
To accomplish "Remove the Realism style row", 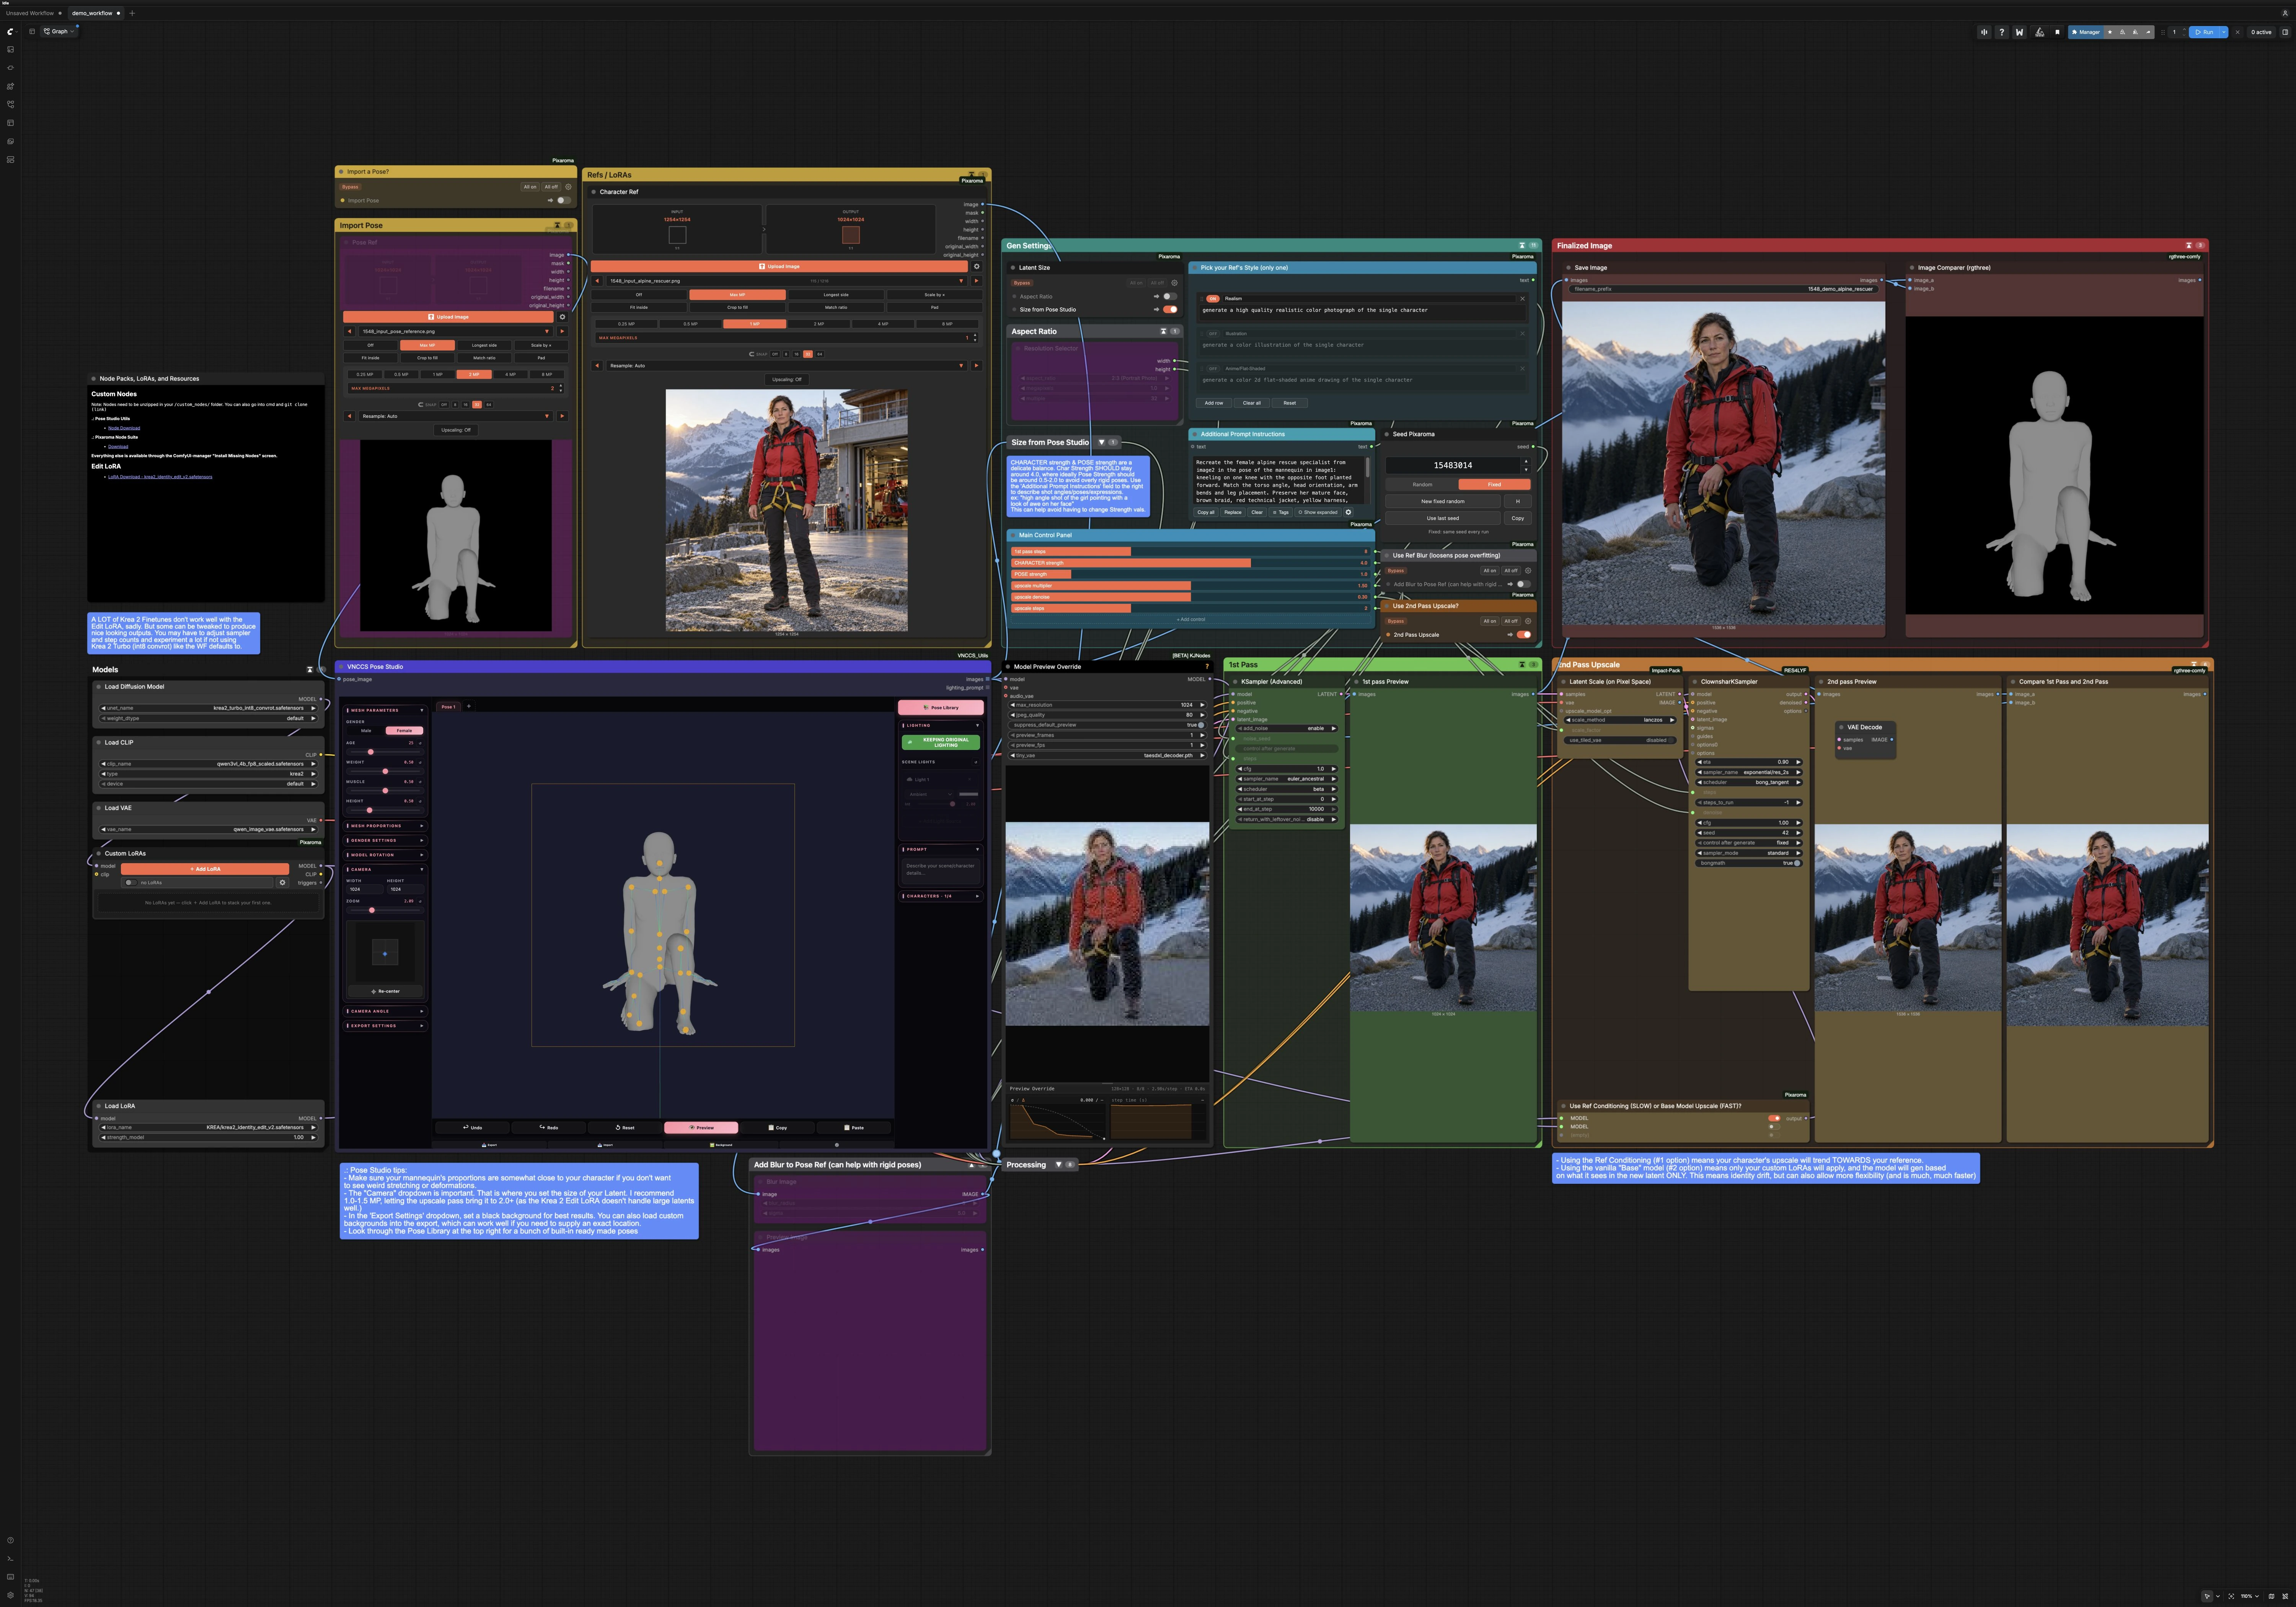I will 1523,298.
